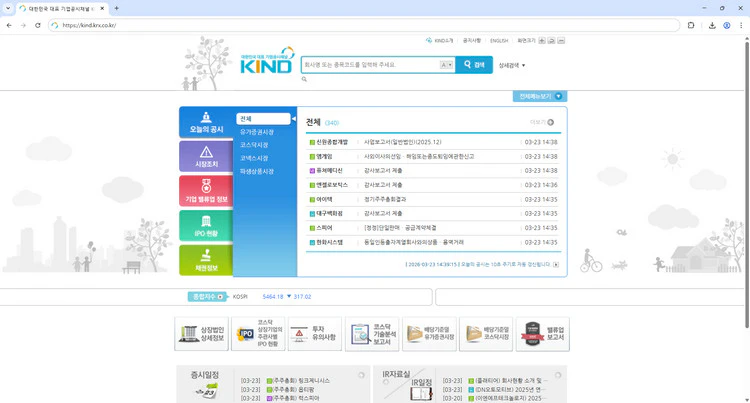Screen dimensions: 750x403
Task: Open 상장법인 상세정보 building shortcut
Action: (201, 335)
